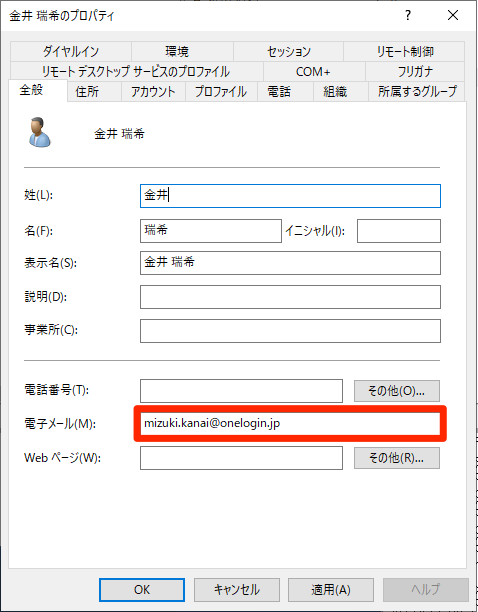Apply changes with 適用(A) button
Viewport: 478px width, 612px height.
point(331,589)
